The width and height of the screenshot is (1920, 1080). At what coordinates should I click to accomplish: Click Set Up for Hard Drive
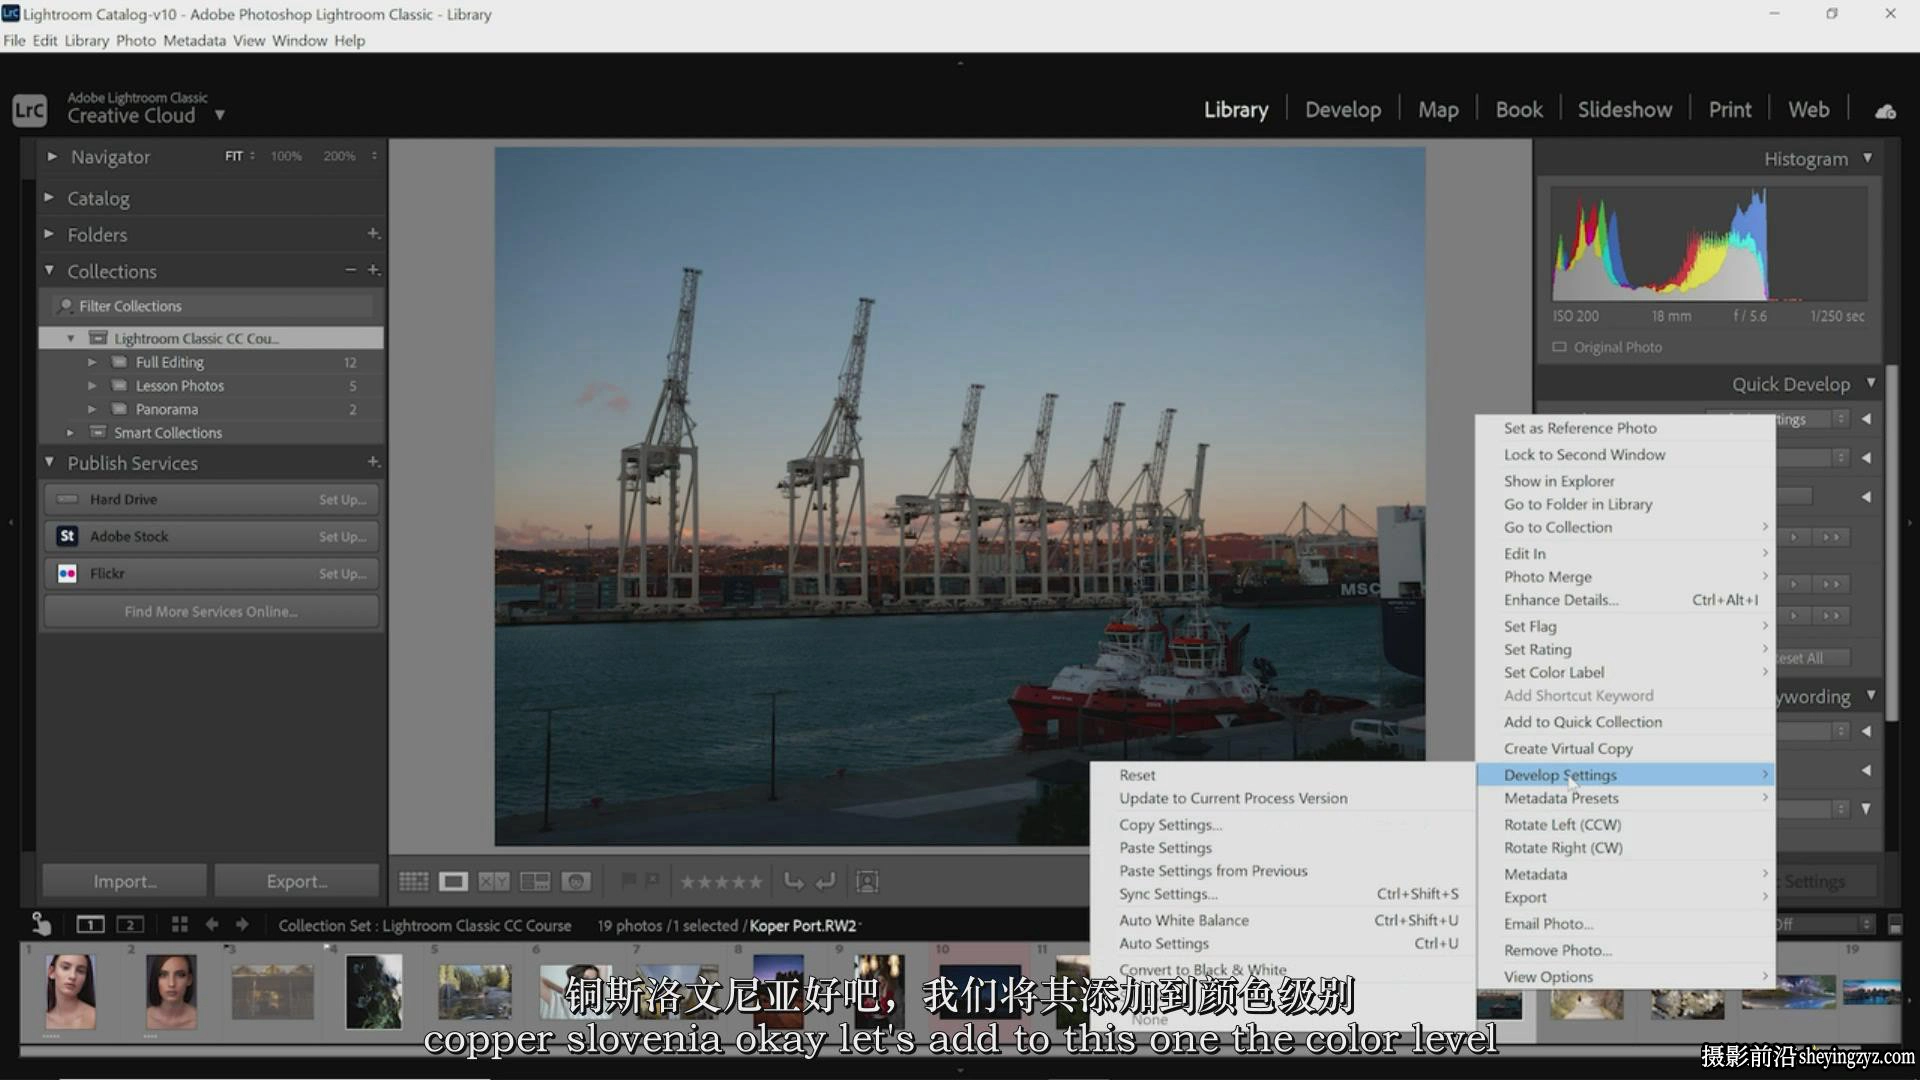342,499
